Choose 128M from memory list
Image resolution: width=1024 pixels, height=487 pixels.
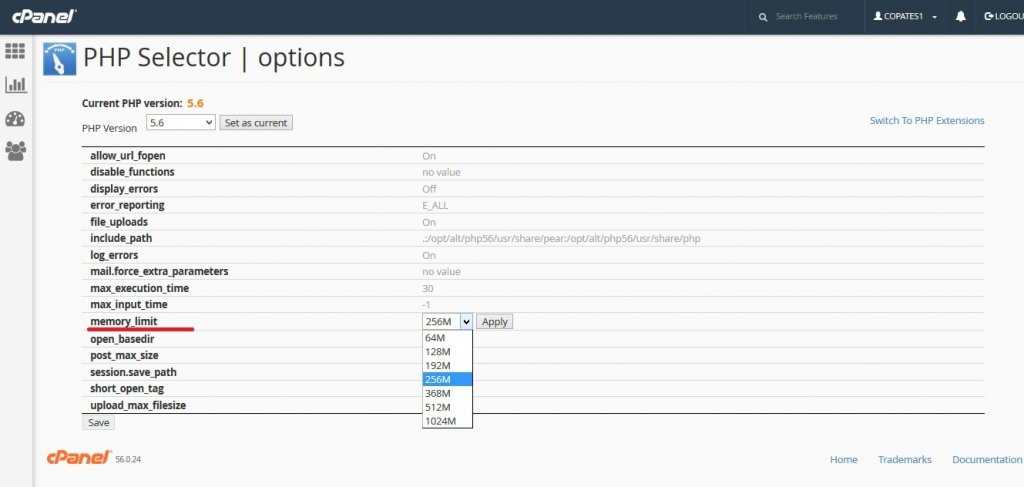(447, 351)
